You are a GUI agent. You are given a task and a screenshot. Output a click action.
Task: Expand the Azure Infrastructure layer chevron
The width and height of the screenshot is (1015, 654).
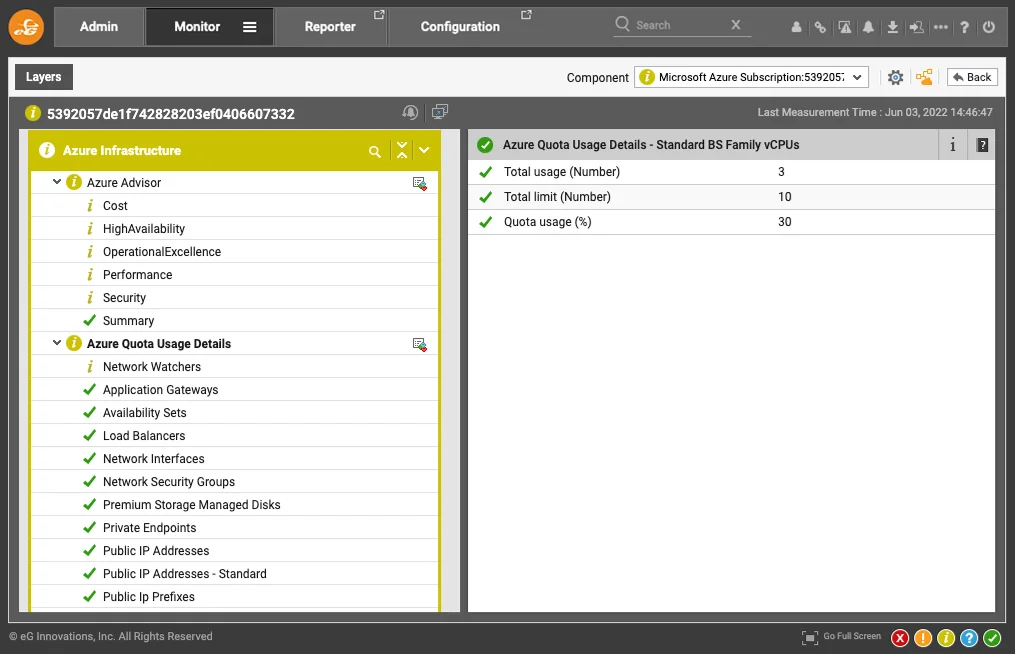[424, 150]
